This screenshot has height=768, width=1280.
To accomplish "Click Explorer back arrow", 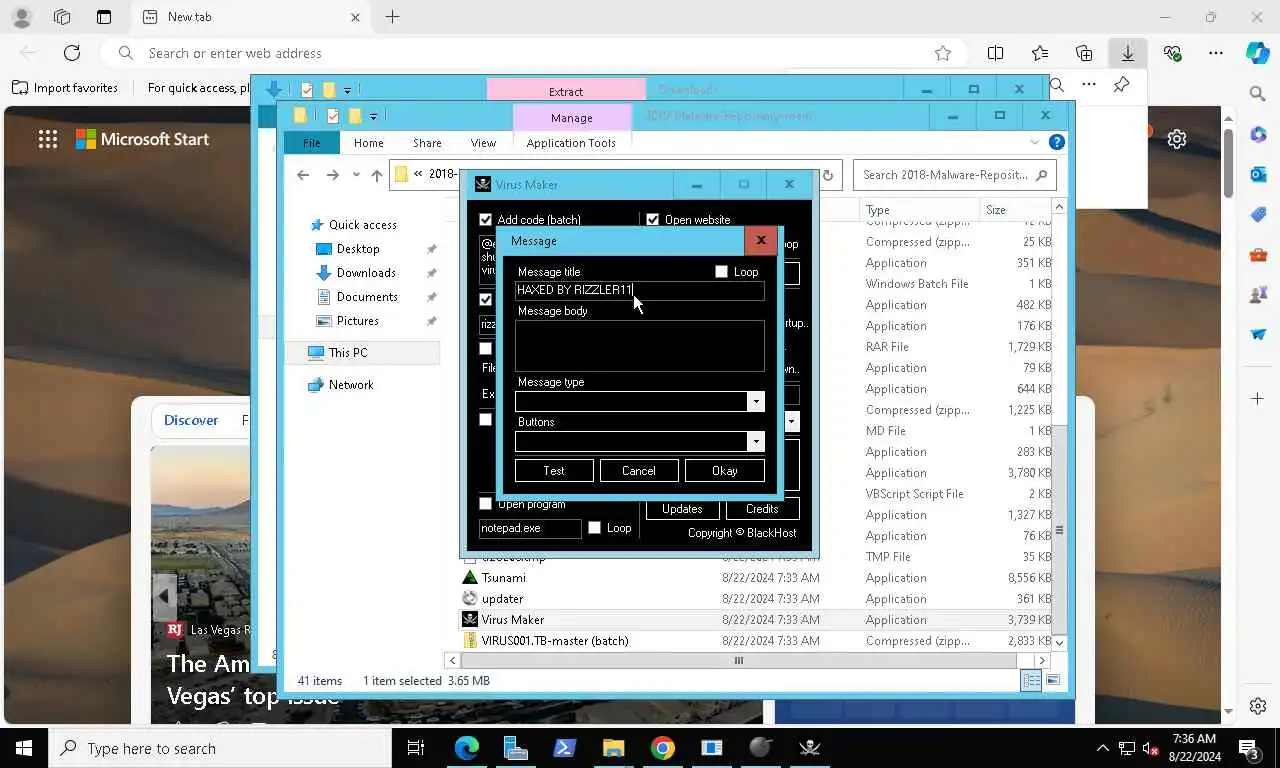I will 303,175.
